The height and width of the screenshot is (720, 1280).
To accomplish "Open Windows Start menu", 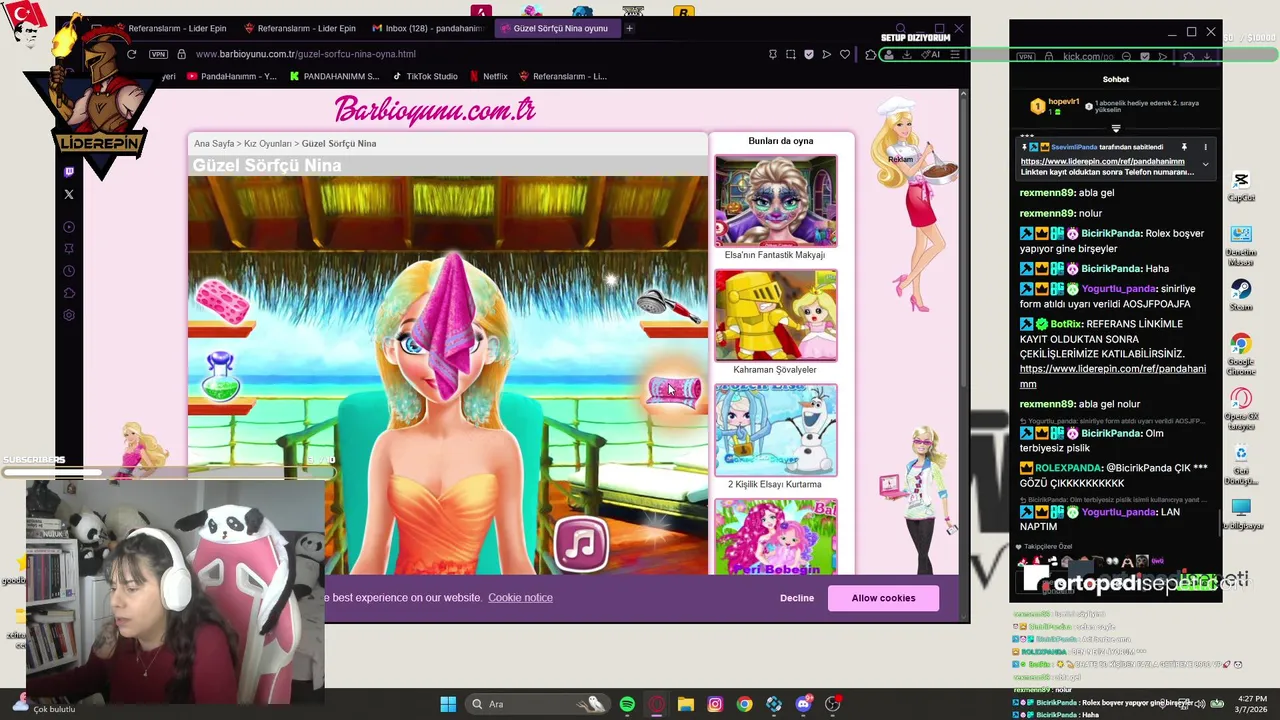I will point(448,704).
